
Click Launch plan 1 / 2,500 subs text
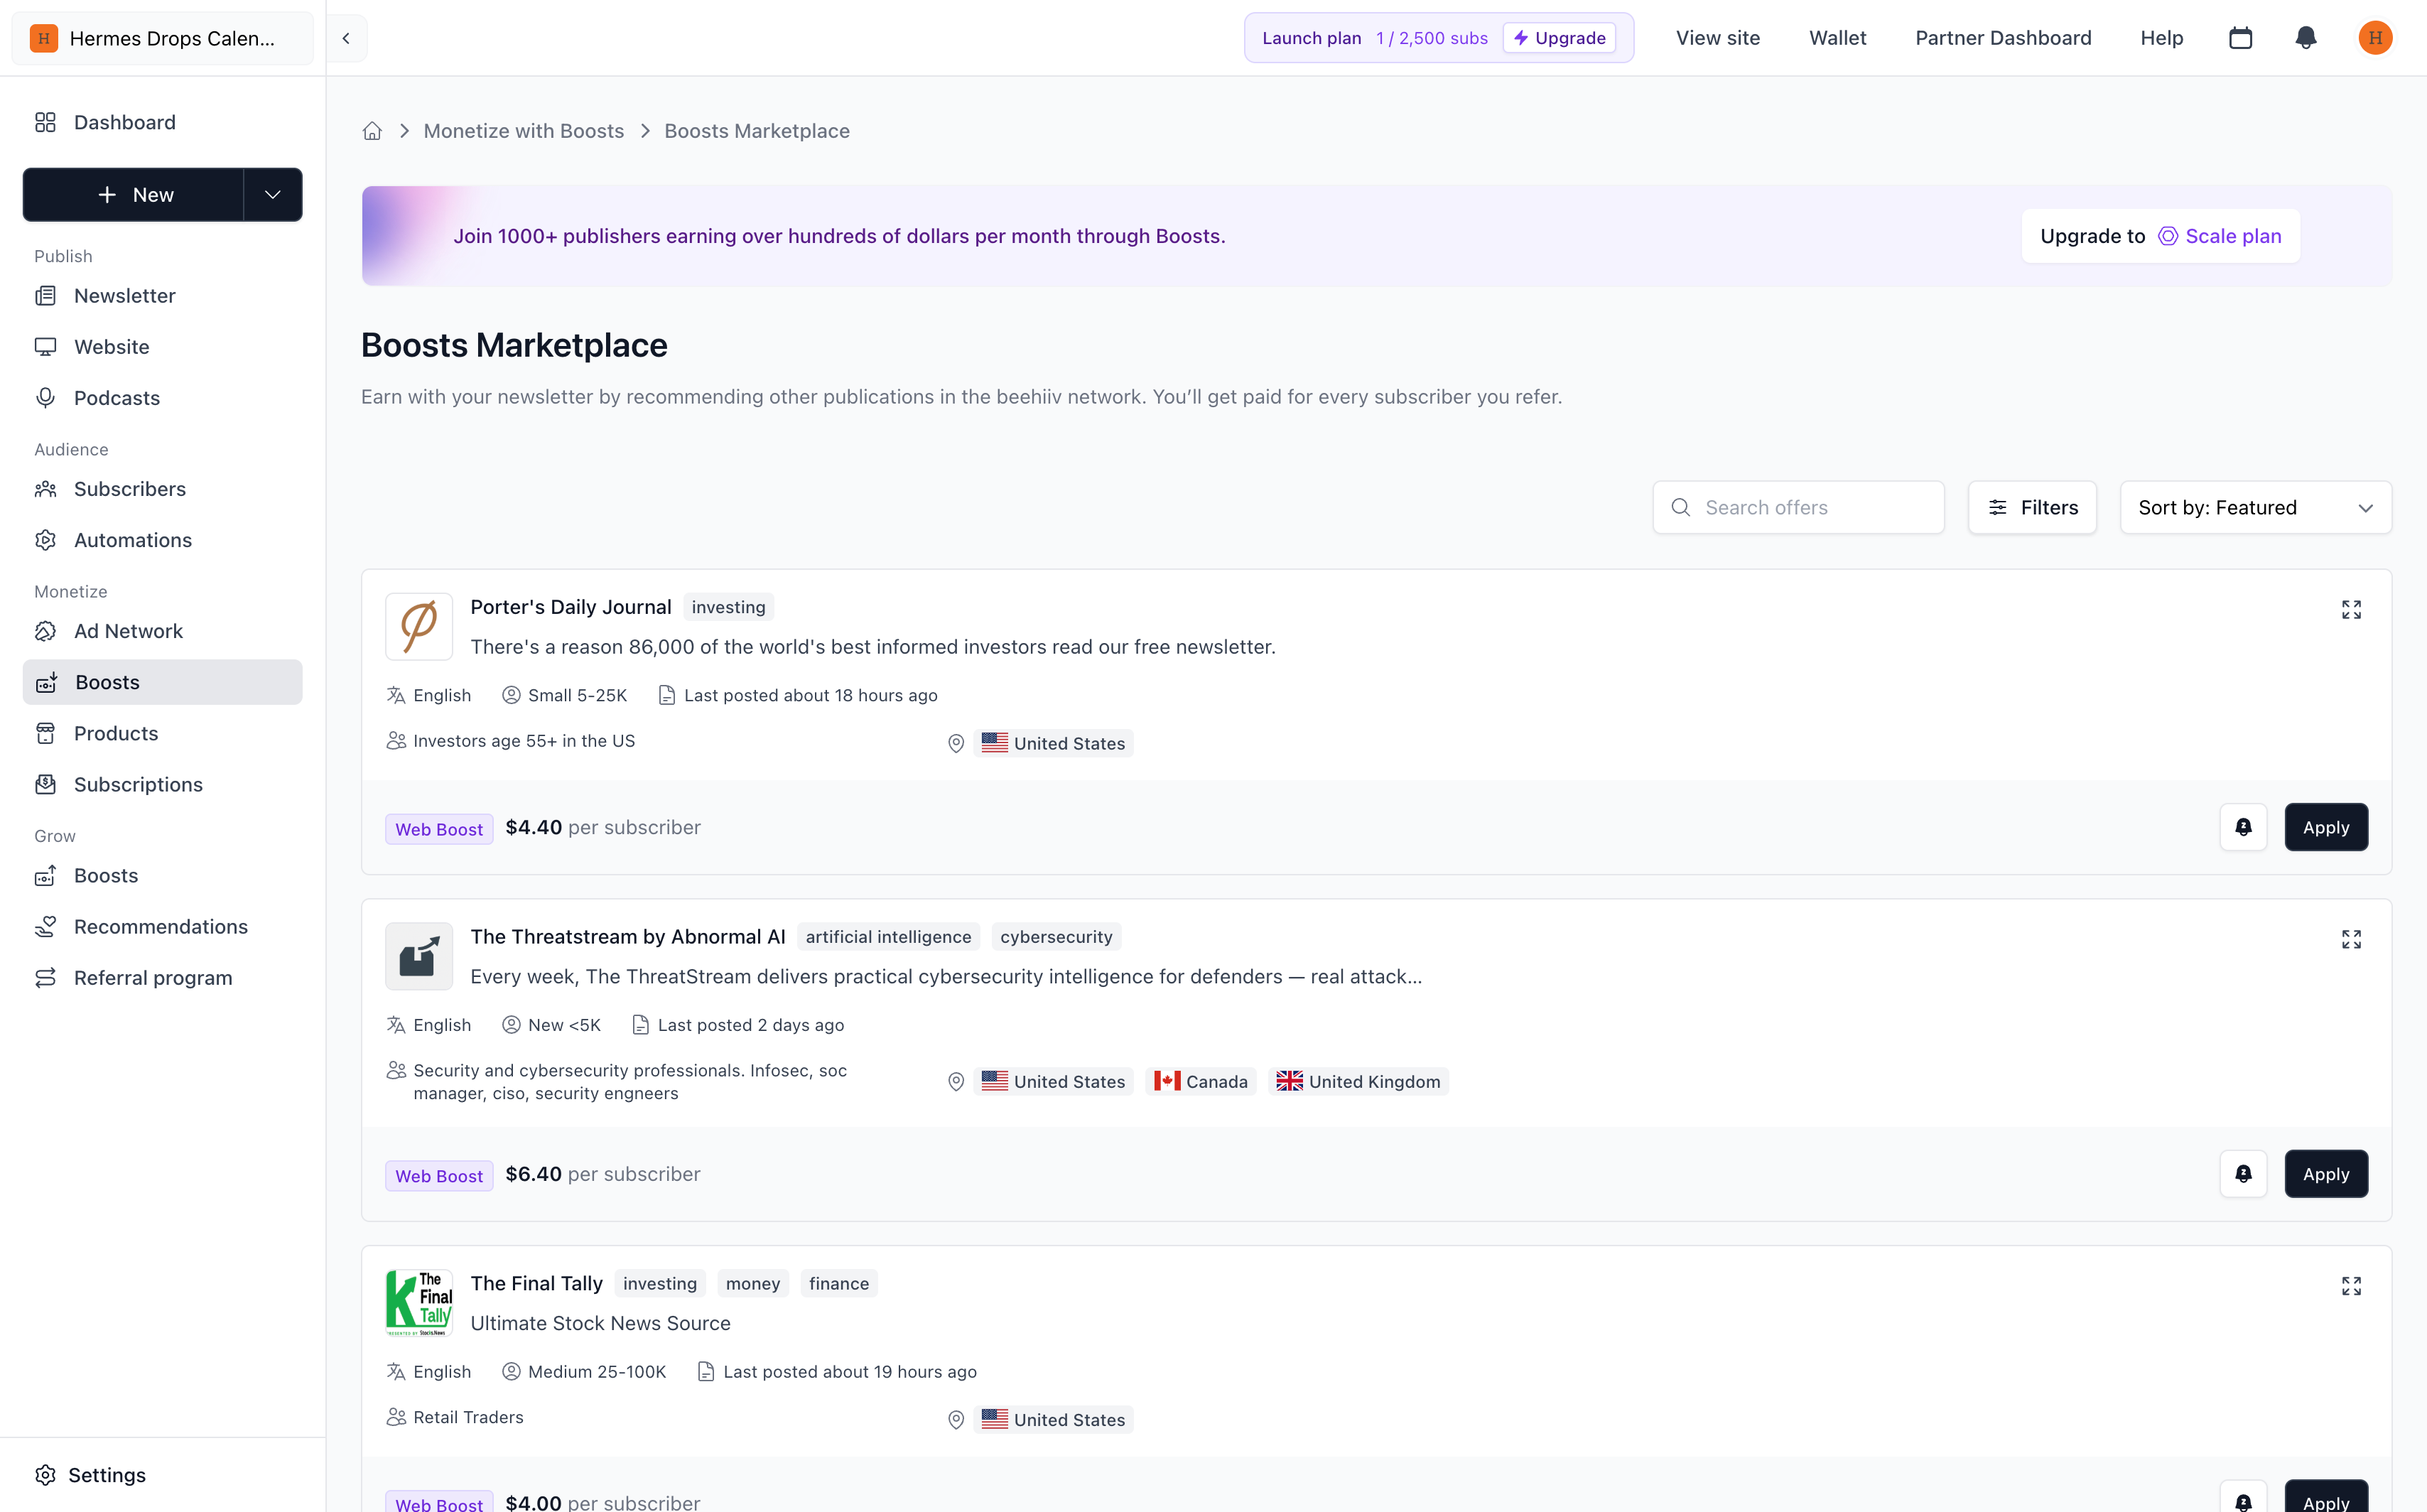tap(1375, 38)
